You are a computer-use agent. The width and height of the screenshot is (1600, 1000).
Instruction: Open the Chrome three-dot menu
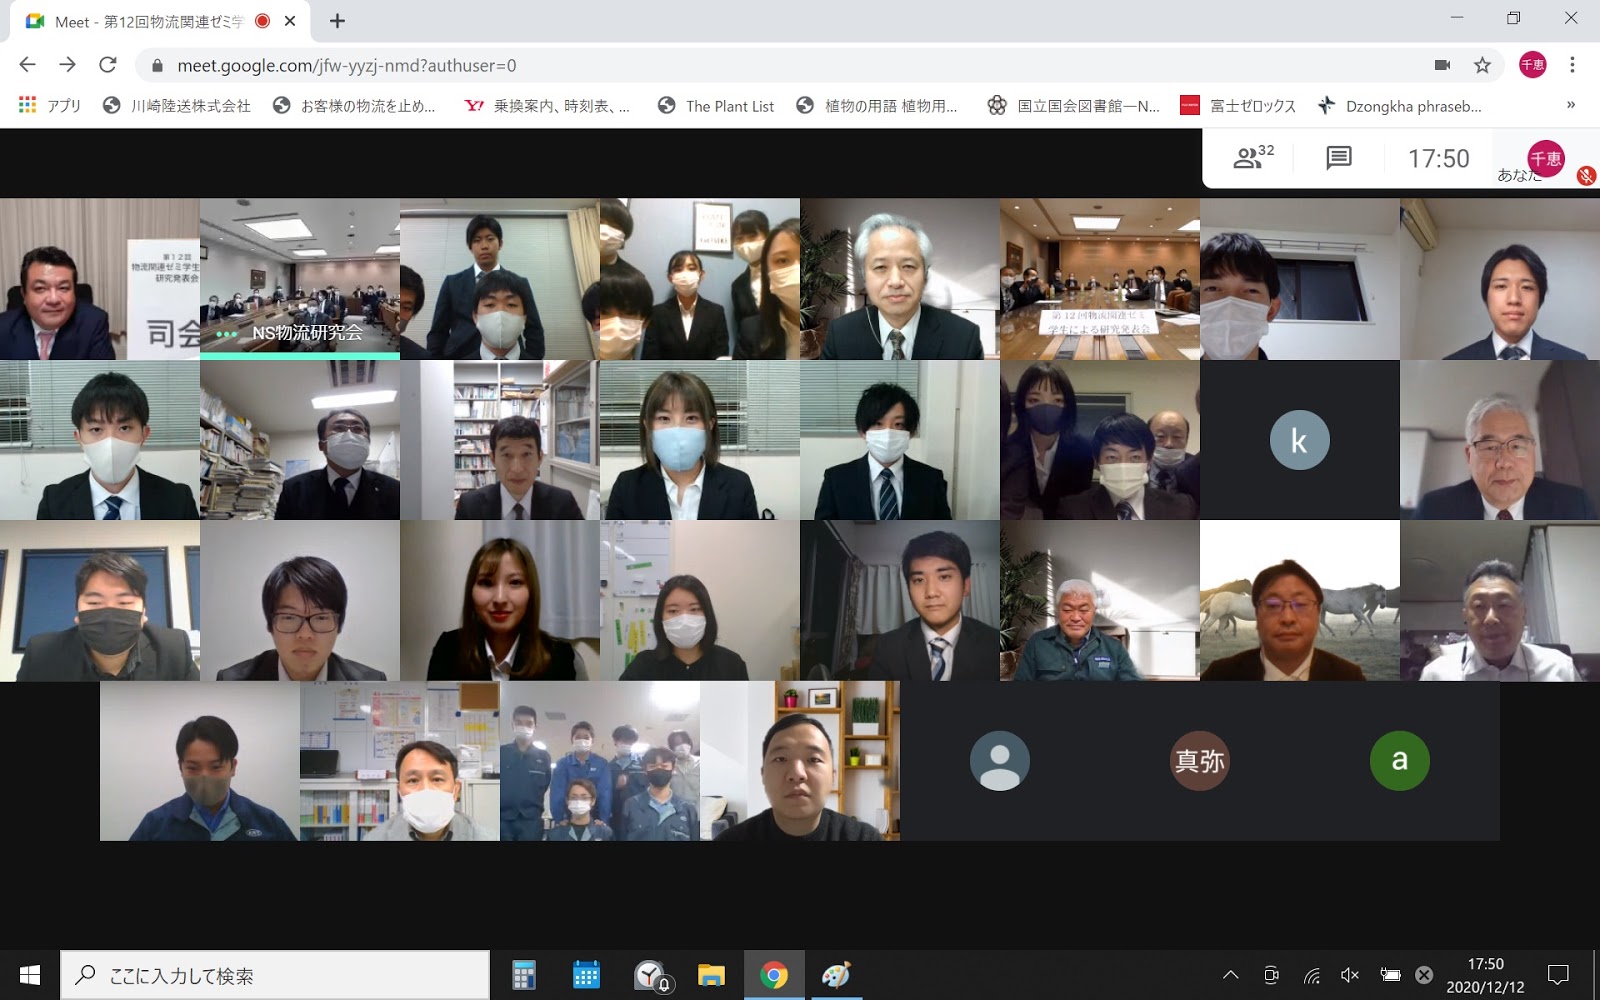pyautogui.click(x=1572, y=65)
